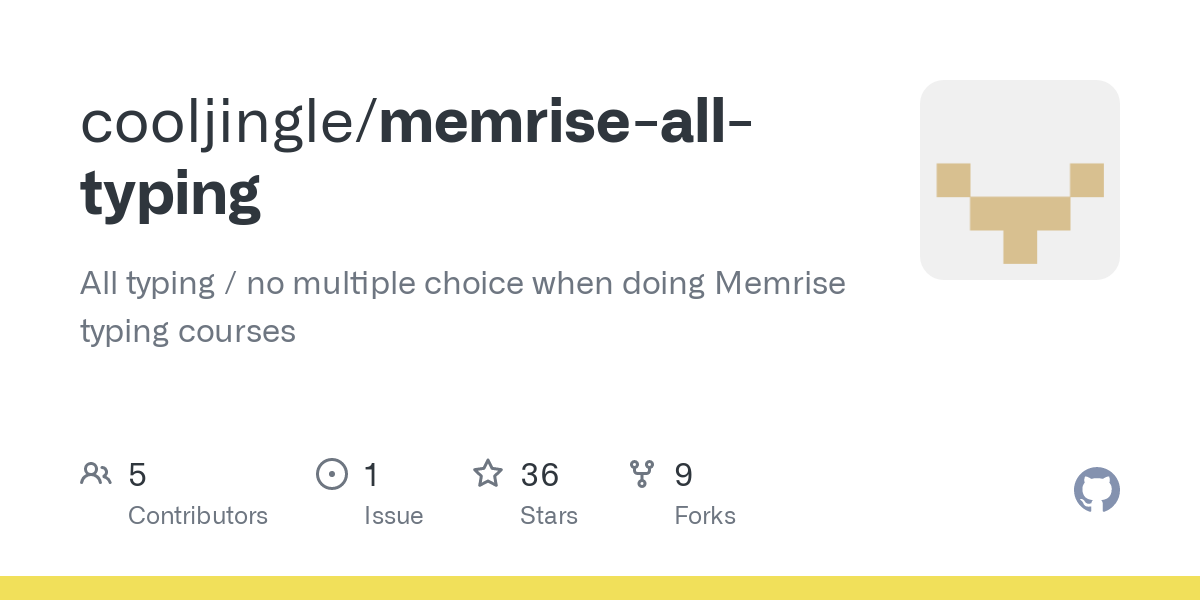Click the typing courses description line
This screenshot has width=1200, height=600.
[188, 331]
